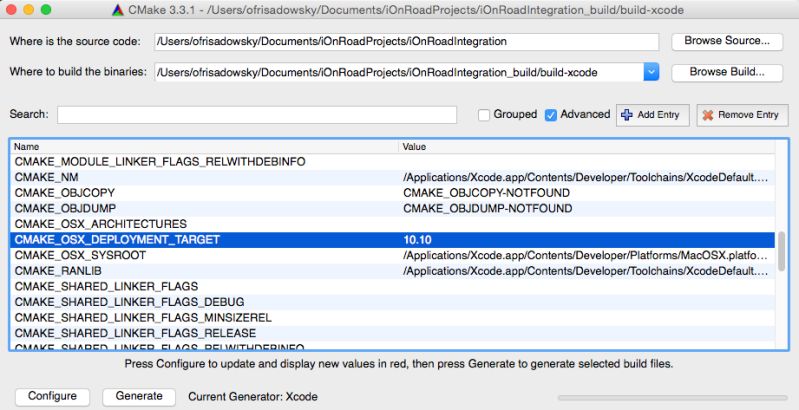The image size is (799, 410).
Task: Click the 10.10 deployment target value
Action: pos(417,240)
